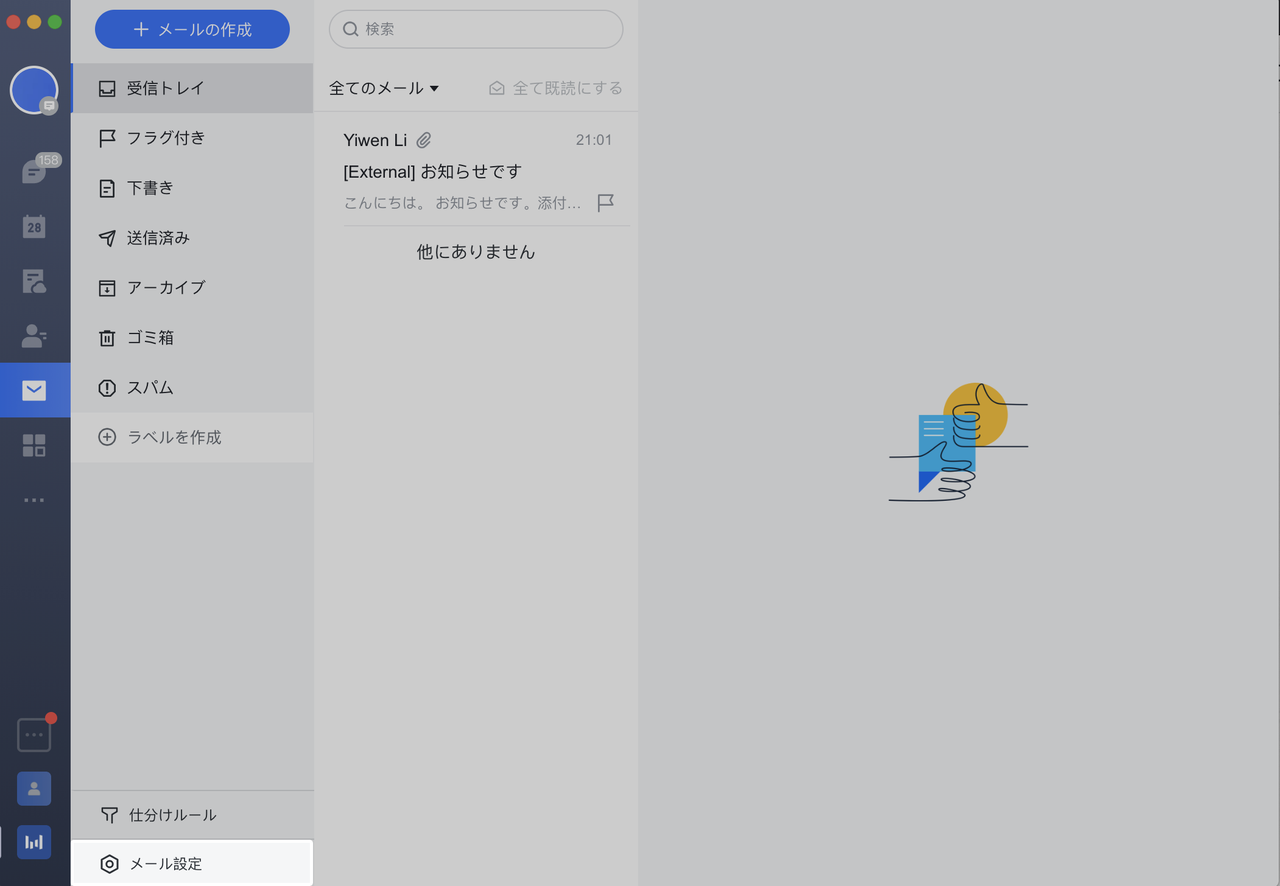The width and height of the screenshot is (1280, 886).
Task: Open the 受信トレイ inbox folder
Action: point(165,88)
